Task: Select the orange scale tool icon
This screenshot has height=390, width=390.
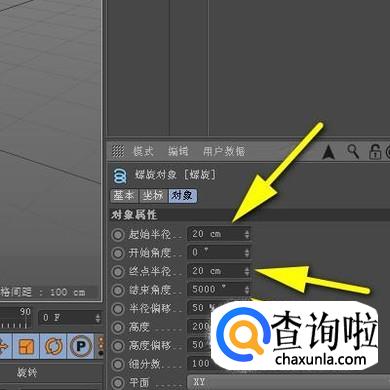Action: click(x=26, y=346)
